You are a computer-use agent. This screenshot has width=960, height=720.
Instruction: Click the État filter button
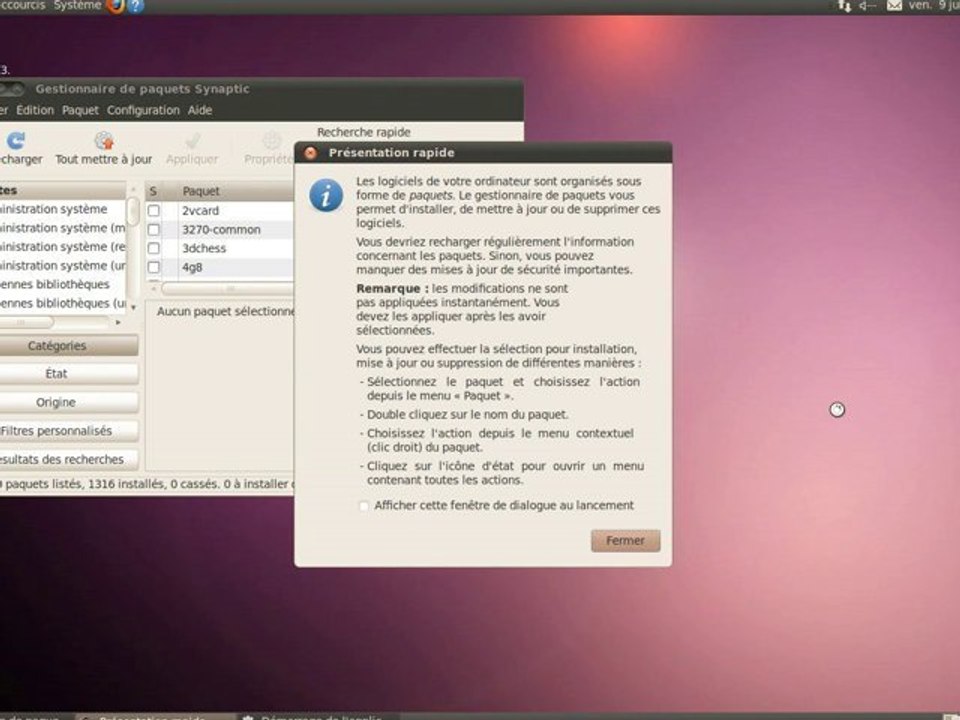pyautogui.click(x=69, y=374)
